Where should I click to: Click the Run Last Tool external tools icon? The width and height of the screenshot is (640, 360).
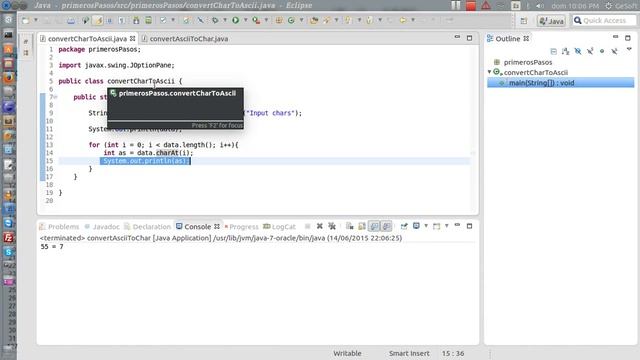pyautogui.click(x=256, y=20)
